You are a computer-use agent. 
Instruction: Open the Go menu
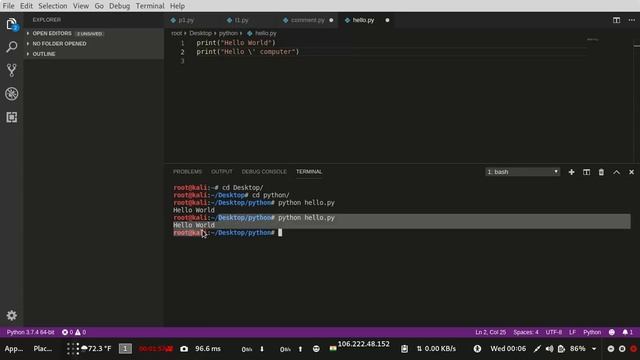click(99, 6)
